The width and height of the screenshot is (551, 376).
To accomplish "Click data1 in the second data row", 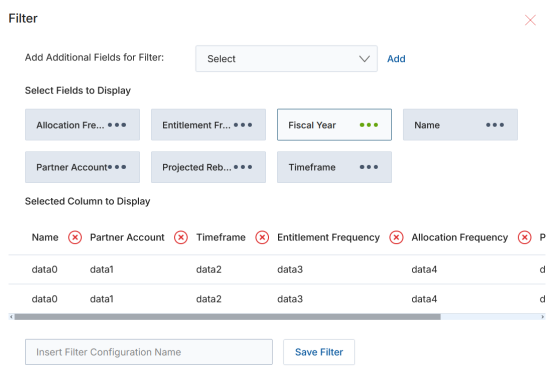I will click(102, 299).
